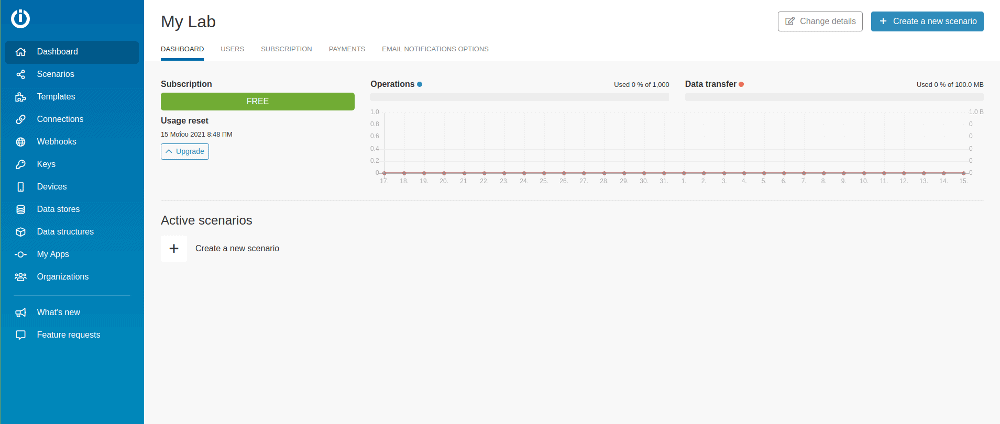Click the My Lab heading
This screenshot has width=1000, height=424.
[188, 22]
